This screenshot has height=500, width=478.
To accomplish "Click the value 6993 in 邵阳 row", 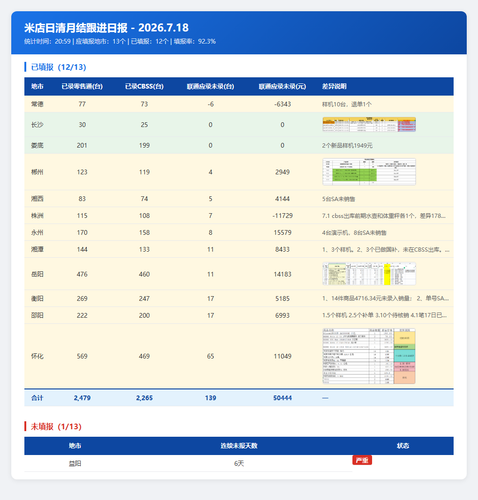I will pyautogui.click(x=282, y=315).
